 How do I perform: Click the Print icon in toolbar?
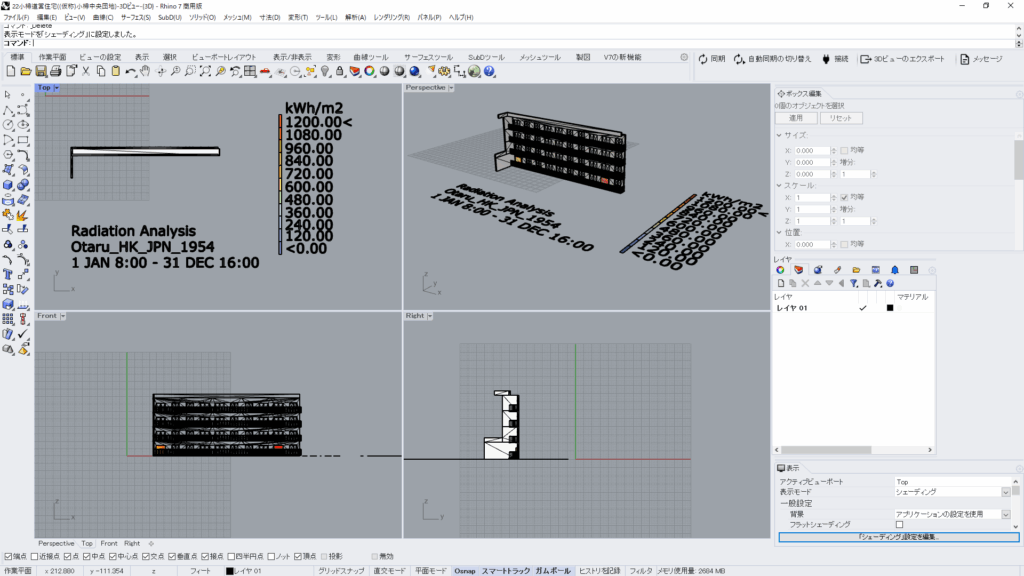pos(56,71)
